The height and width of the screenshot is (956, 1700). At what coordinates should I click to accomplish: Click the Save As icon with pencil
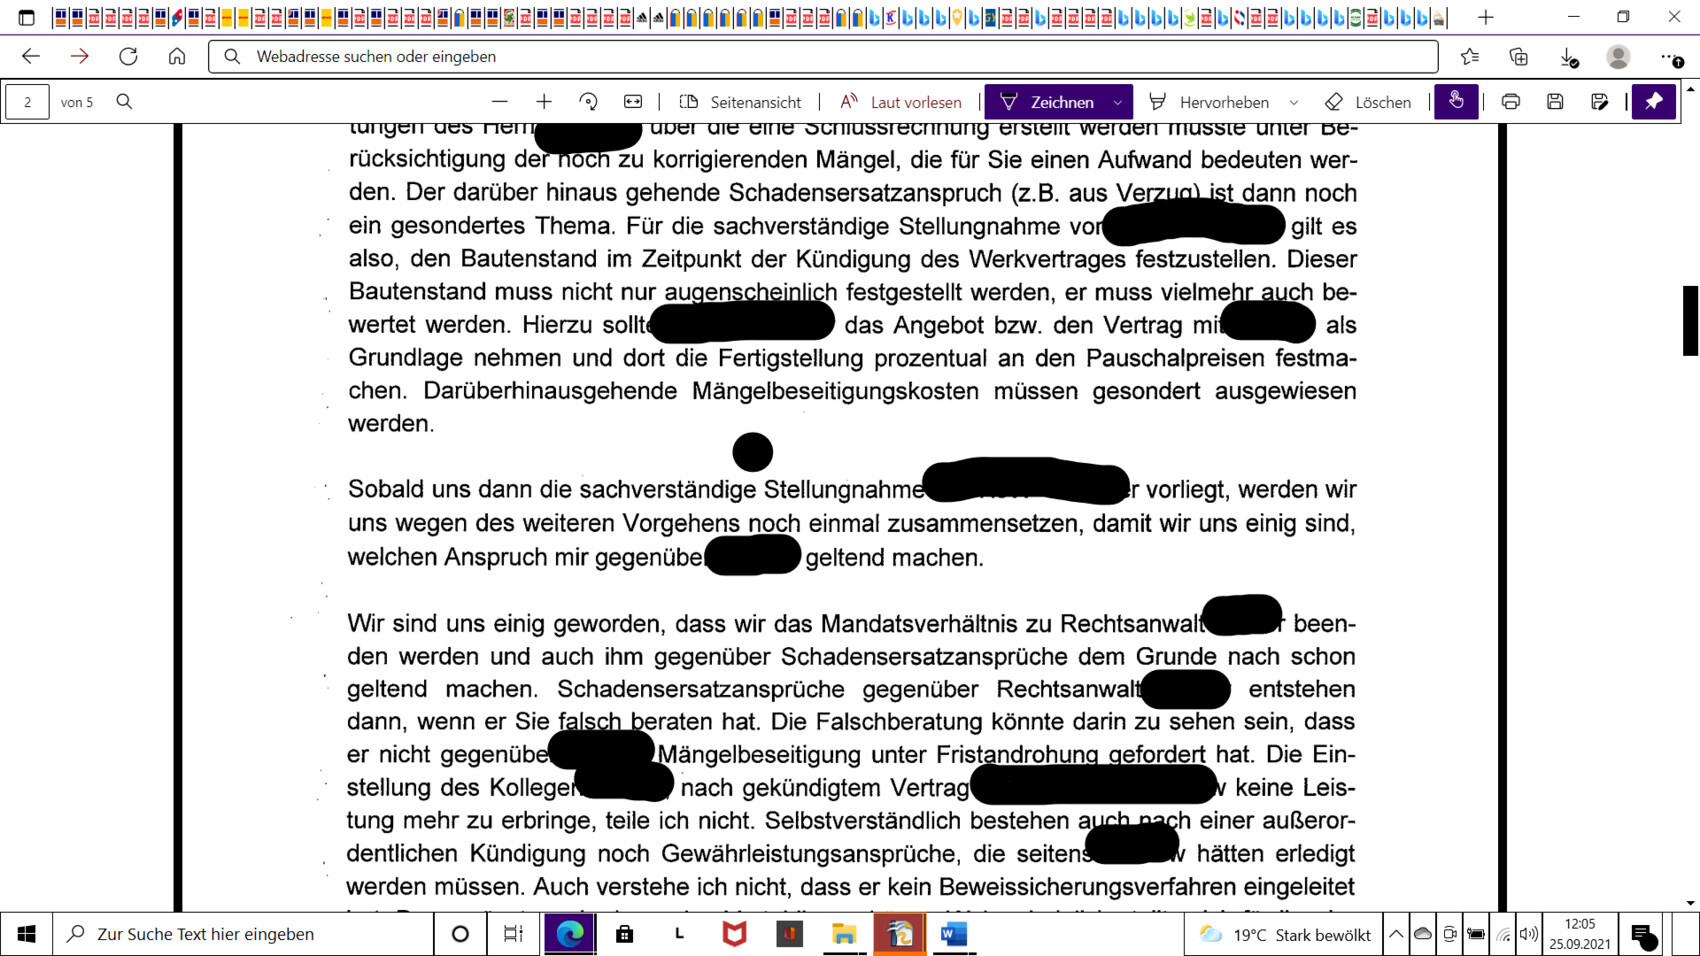tap(1599, 102)
